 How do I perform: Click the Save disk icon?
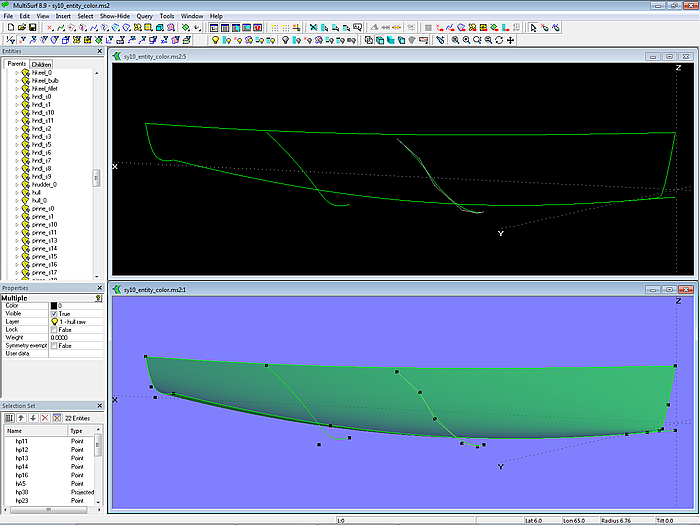(32, 27)
